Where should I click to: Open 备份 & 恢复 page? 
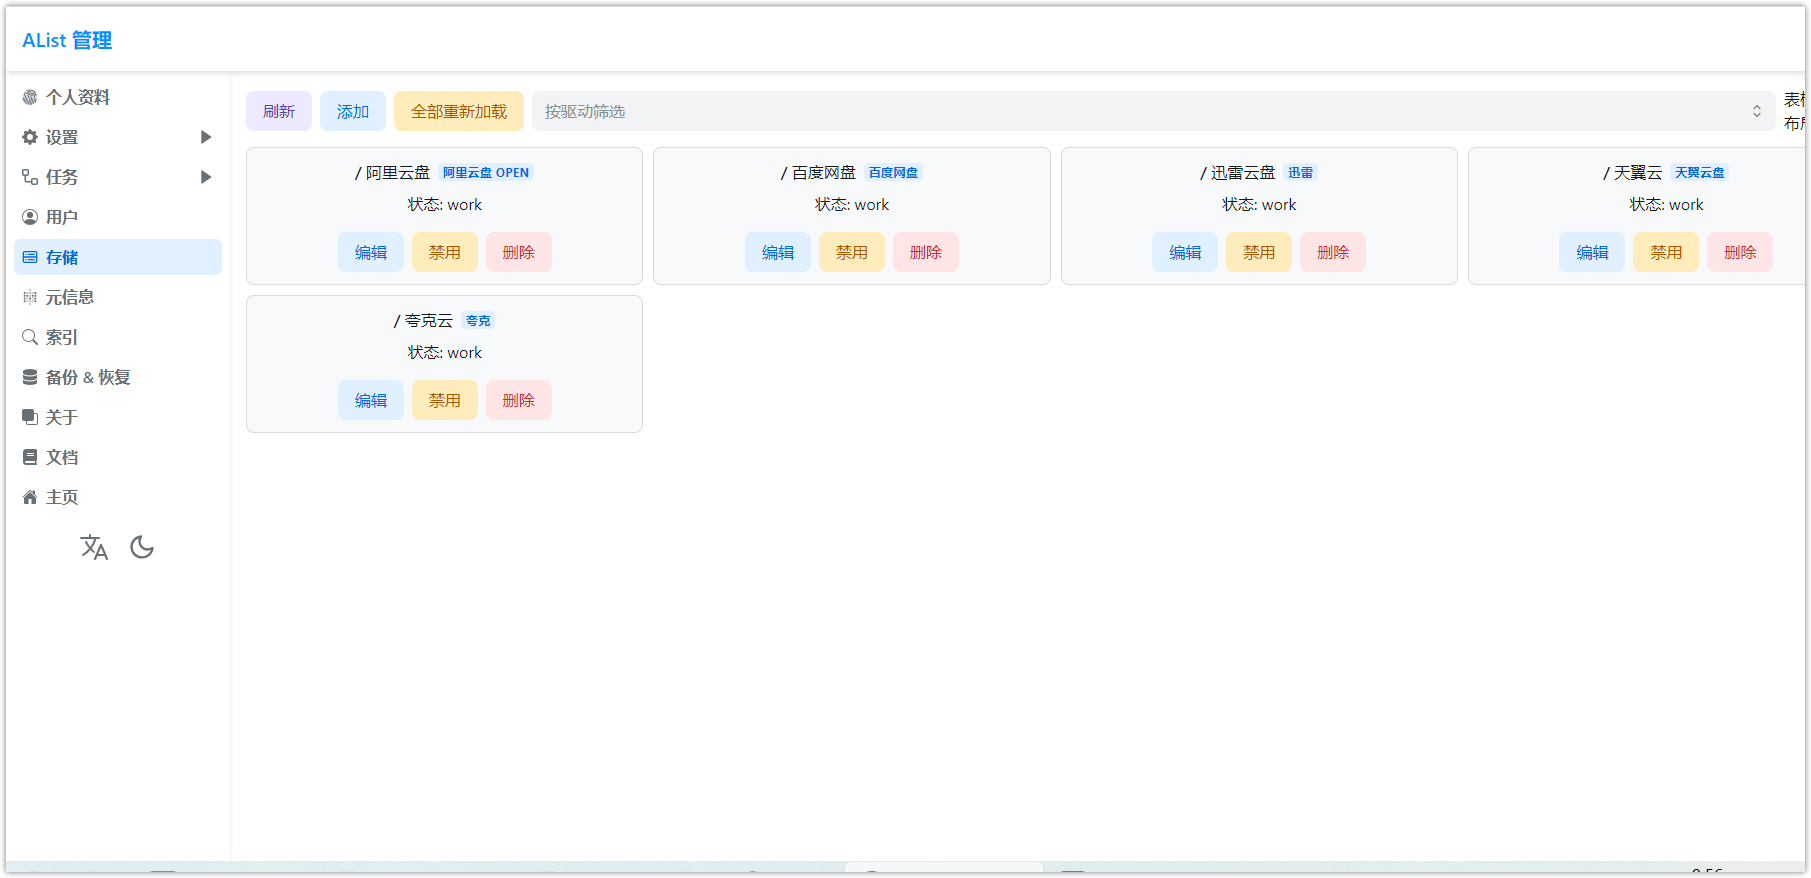[118, 377]
